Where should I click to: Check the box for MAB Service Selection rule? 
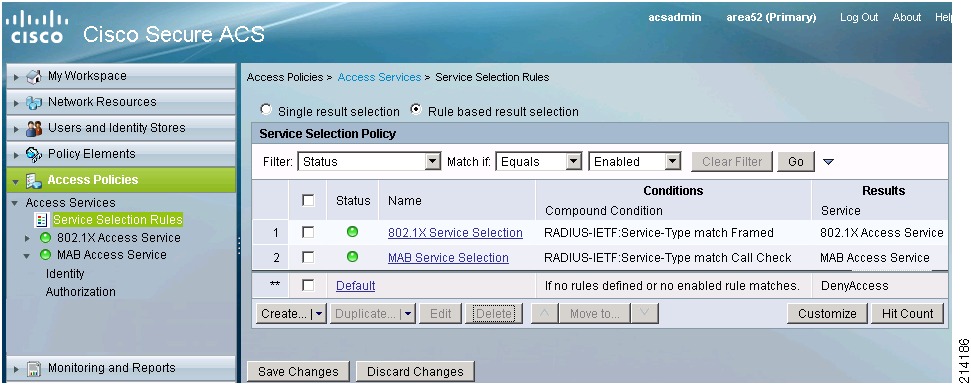point(308,257)
